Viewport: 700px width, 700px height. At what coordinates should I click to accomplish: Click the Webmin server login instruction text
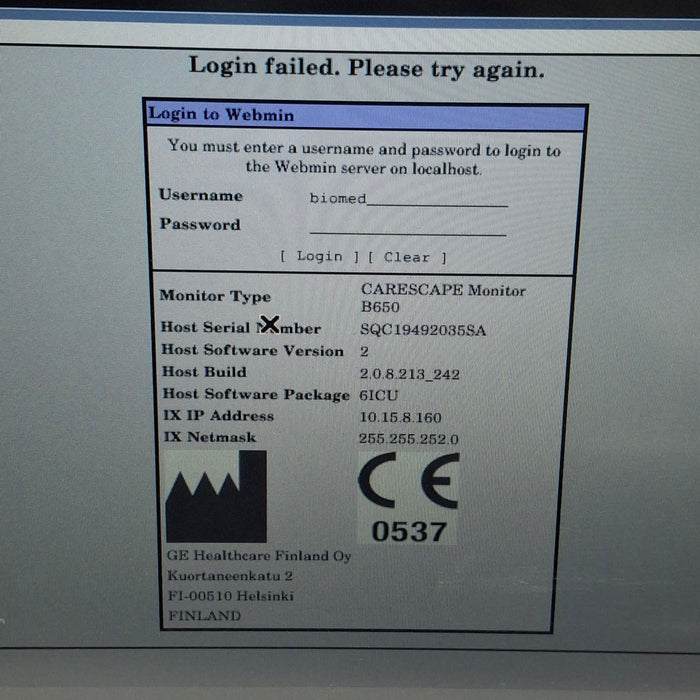364,158
